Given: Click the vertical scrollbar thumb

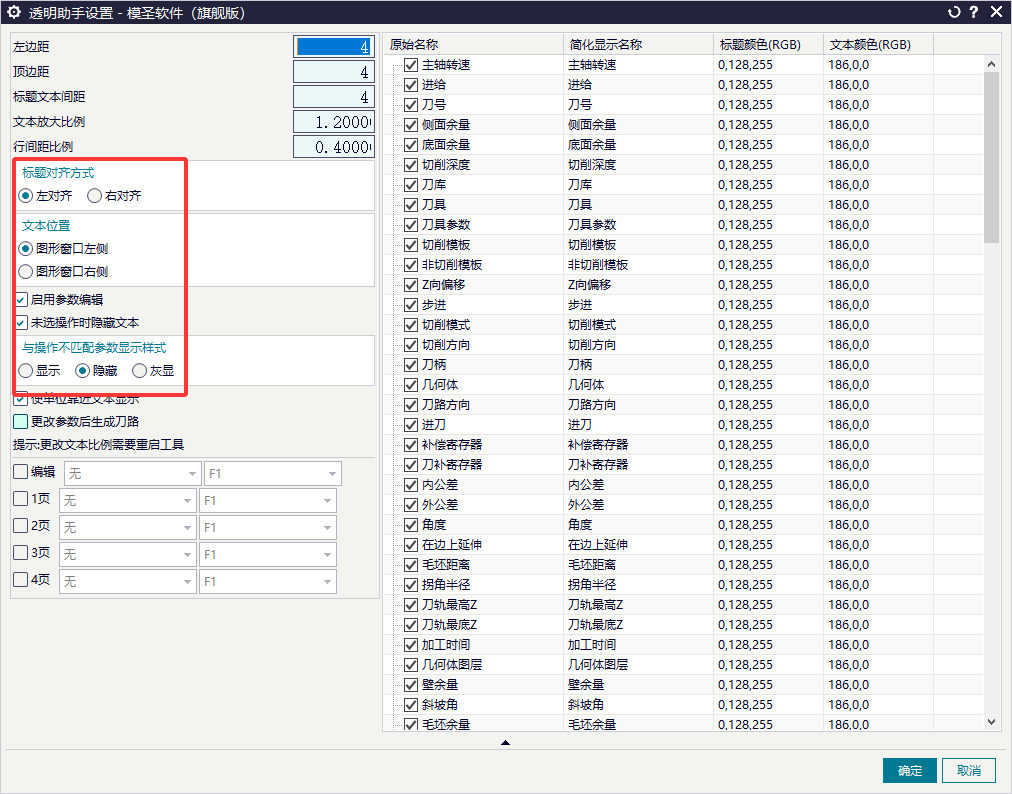Looking at the screenshot, I should point(991,158).
